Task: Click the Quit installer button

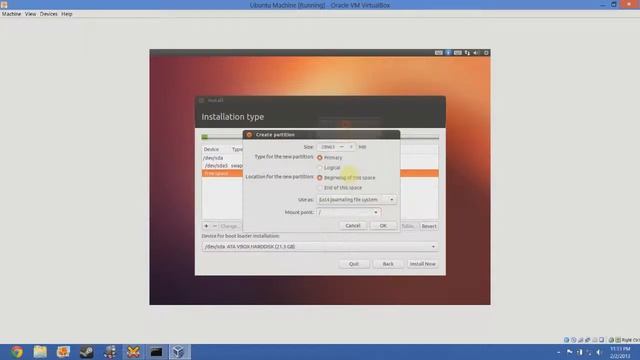Action: (x=353, y=264)
